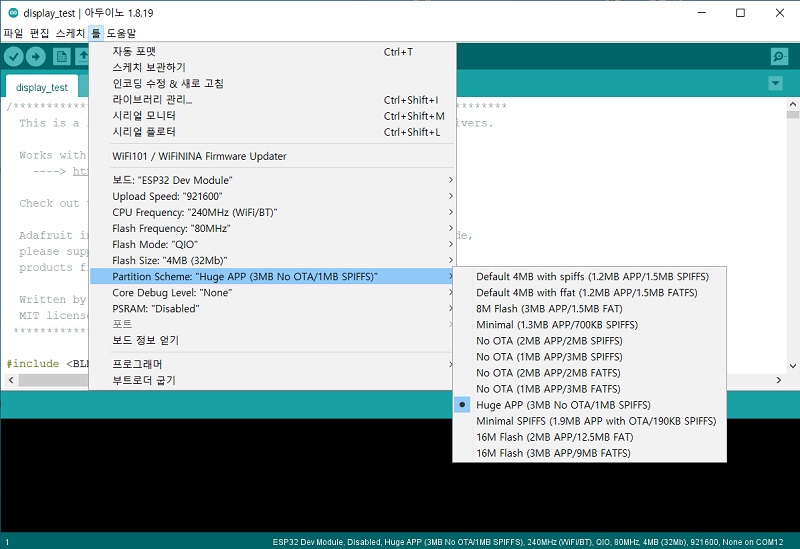Open the 스케치 menu
The image size is (800, 549).
70,33
